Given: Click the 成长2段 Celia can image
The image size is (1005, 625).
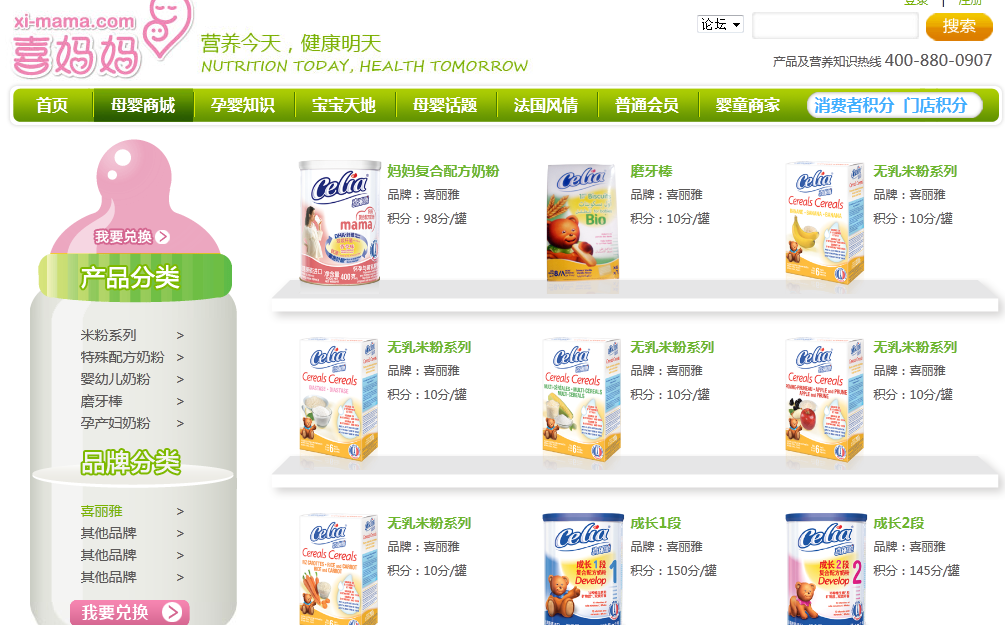Looking at the screenshot, I should [x=826, y=569].
